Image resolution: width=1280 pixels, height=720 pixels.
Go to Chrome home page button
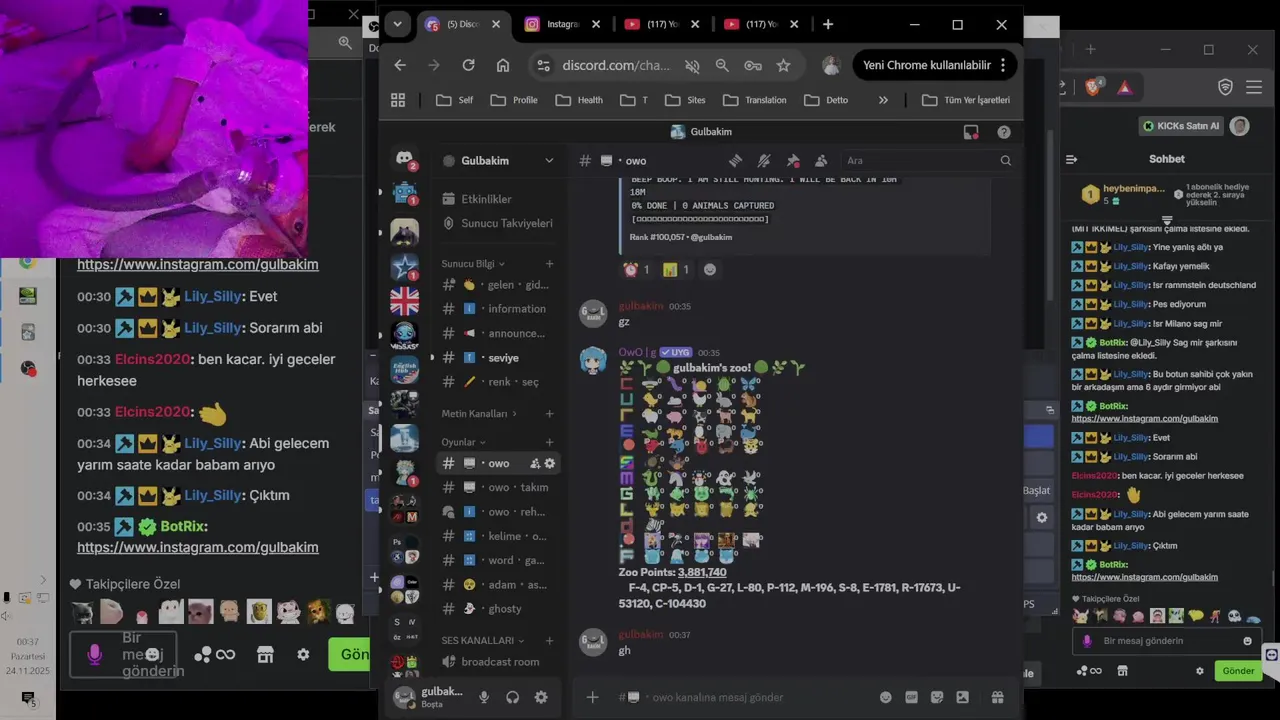point(503,65)
